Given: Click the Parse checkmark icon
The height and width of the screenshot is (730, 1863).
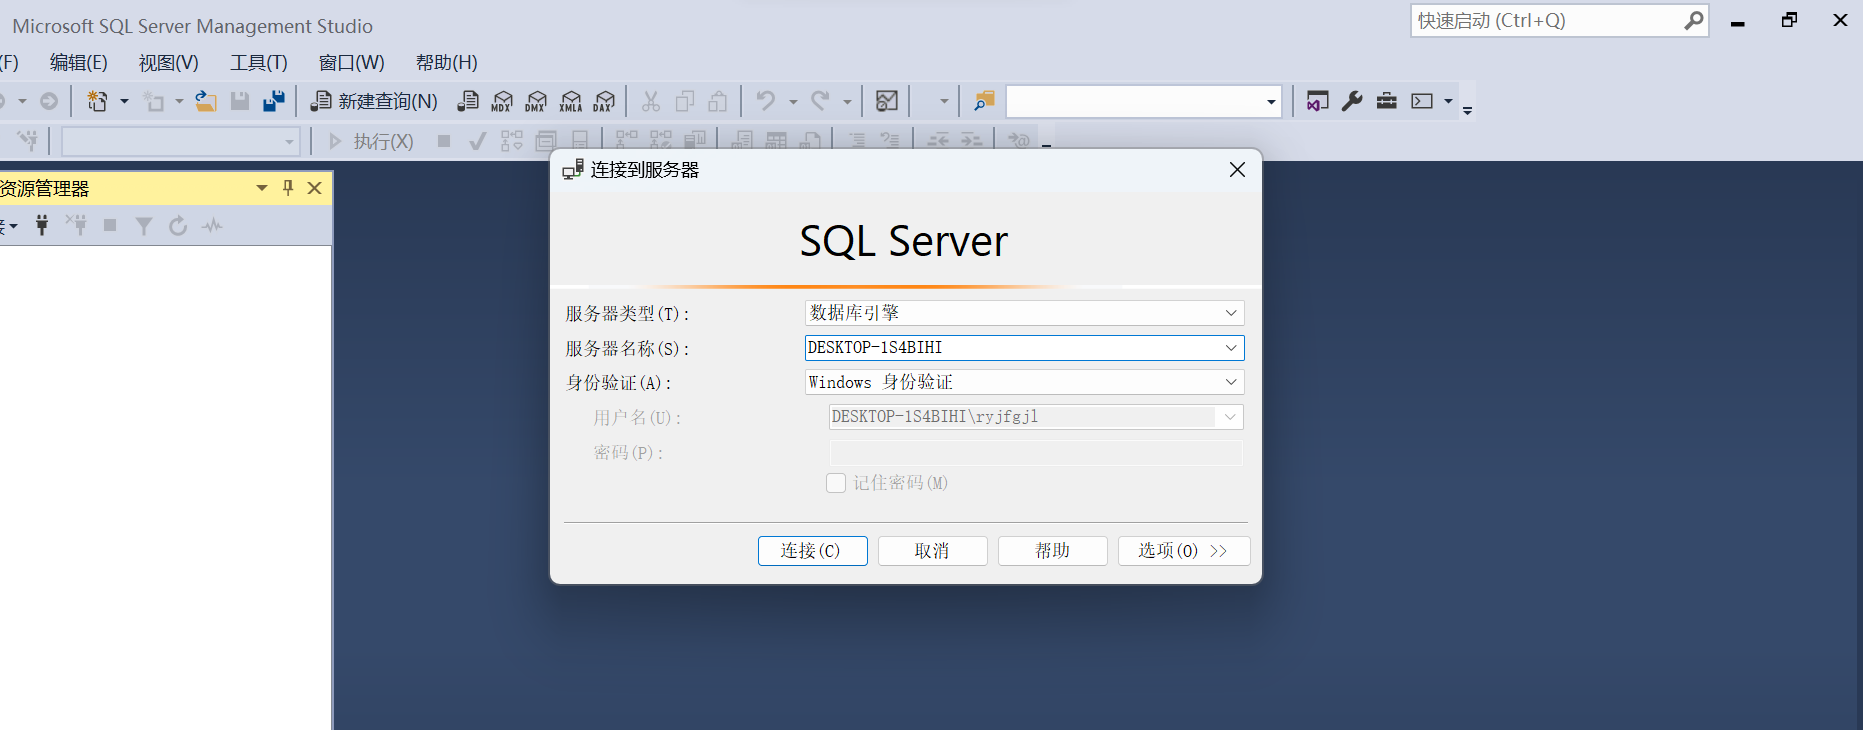Looking at the screenshot, I should click(477, 141).
